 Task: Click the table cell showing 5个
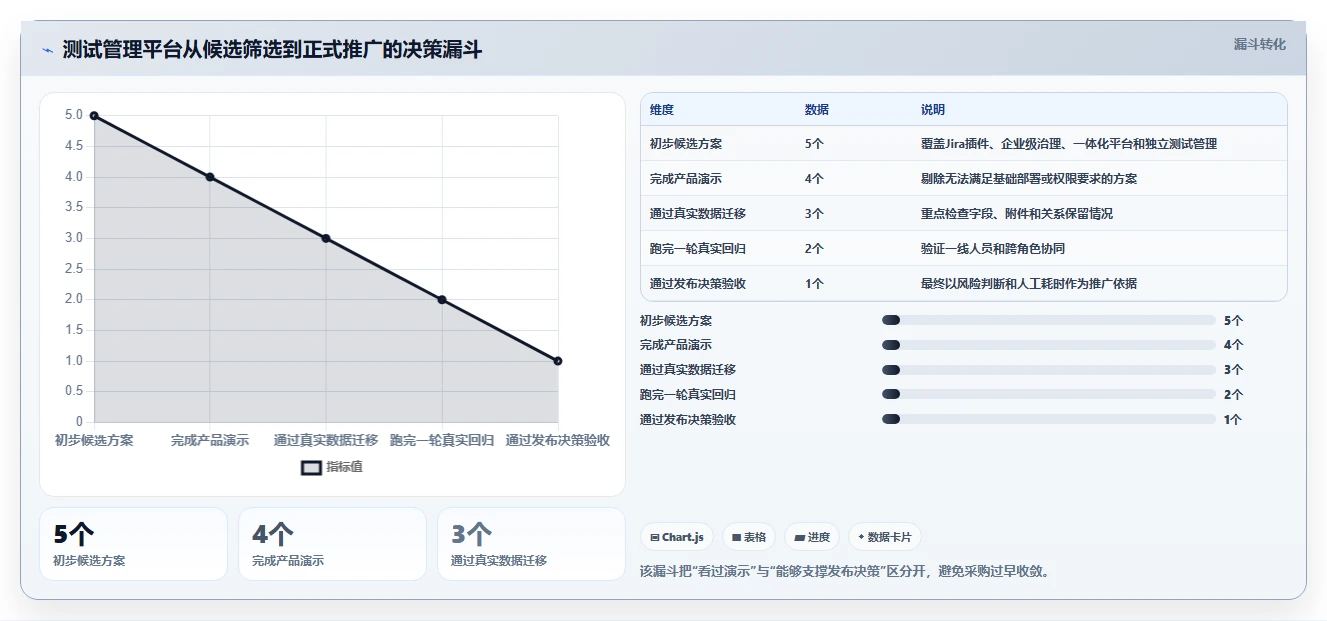pos(814,144)
